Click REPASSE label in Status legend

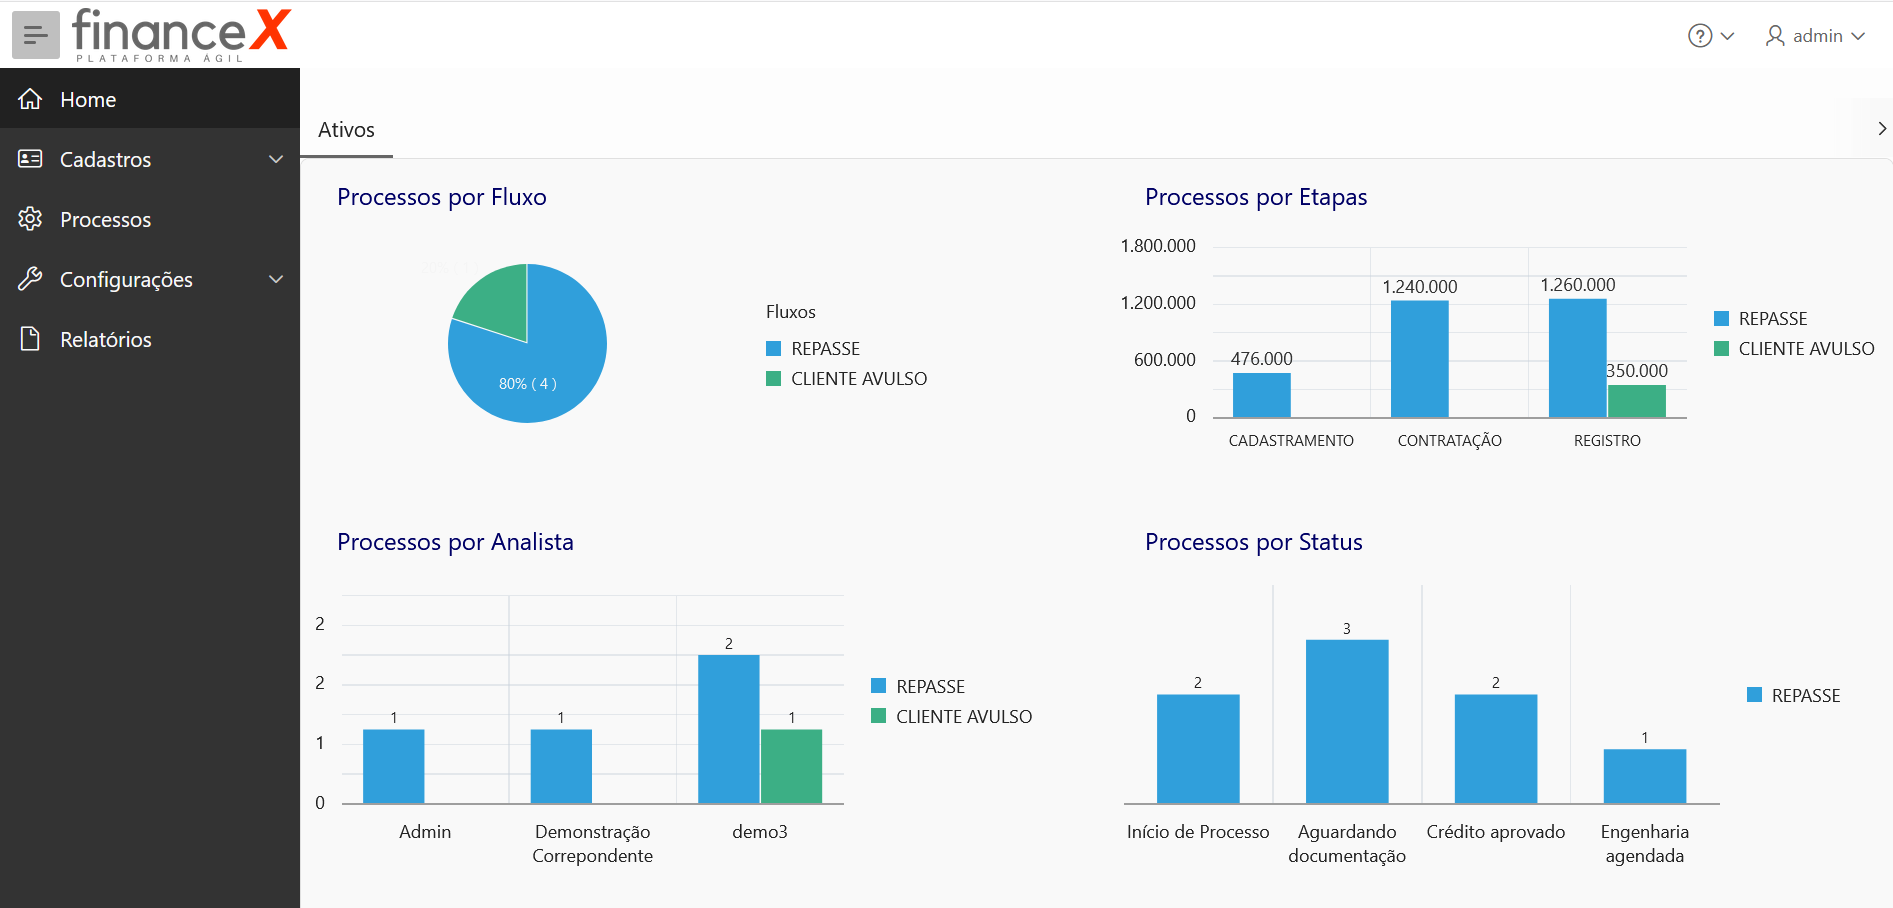(x=1806, y=695)
